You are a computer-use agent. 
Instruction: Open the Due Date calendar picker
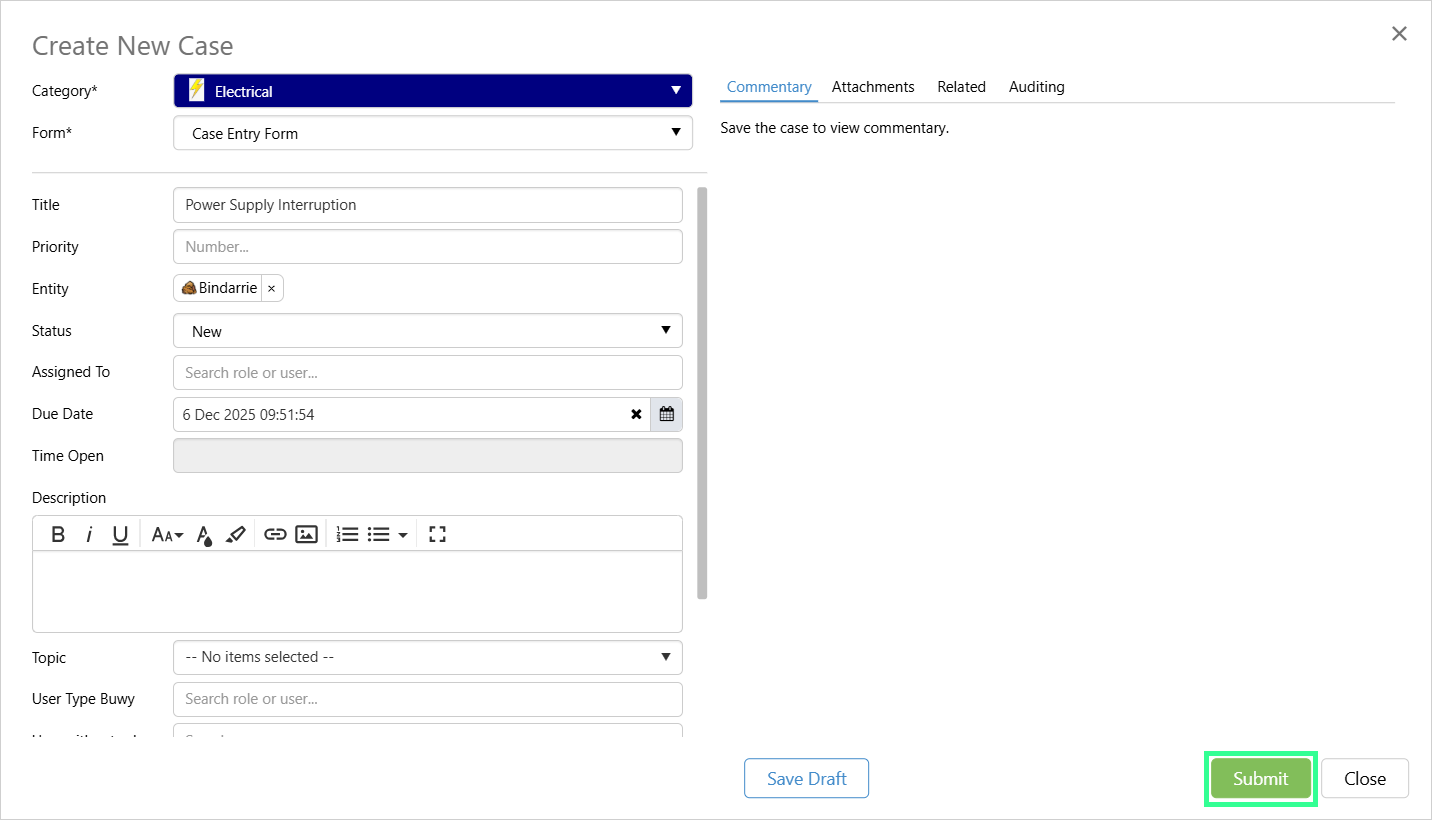tap(666, 414)
